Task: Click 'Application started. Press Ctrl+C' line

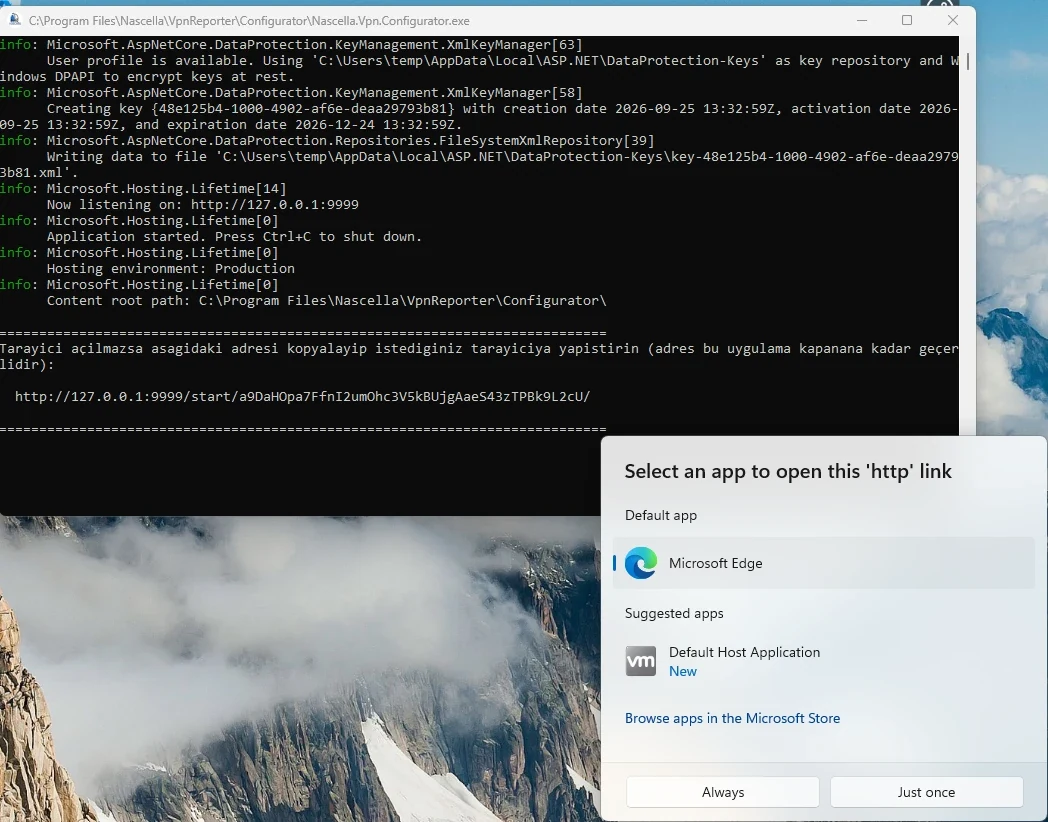Action: coord(234,237)
